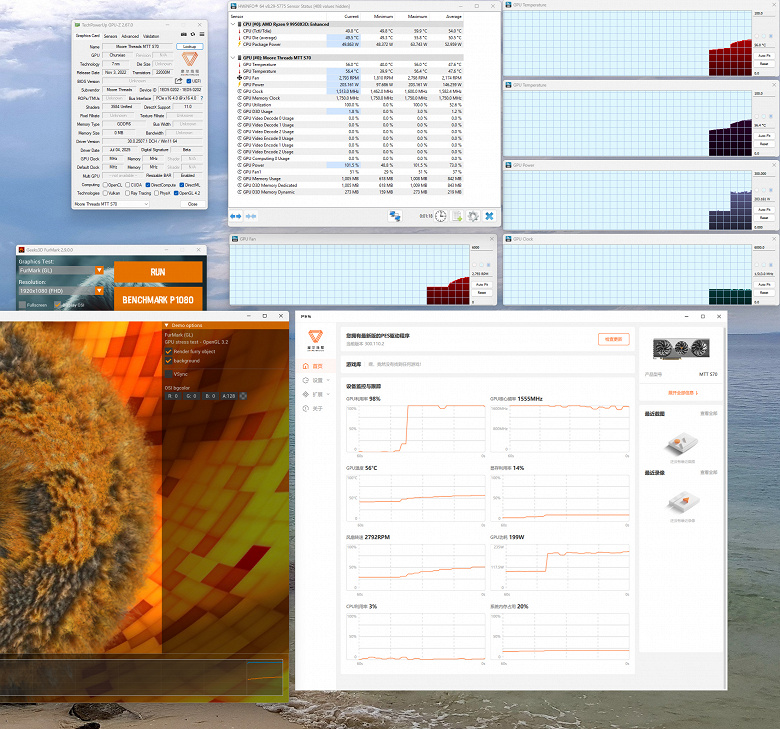Click the Moore Threads logo in GPU-Z
Screen dimensions: 780x729
(190, 61)
